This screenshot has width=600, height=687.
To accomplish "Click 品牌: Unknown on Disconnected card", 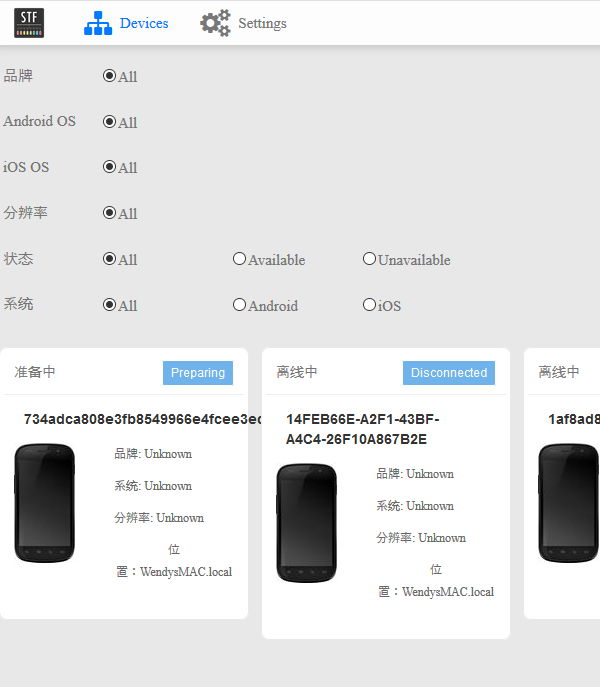I will (415, 474).
